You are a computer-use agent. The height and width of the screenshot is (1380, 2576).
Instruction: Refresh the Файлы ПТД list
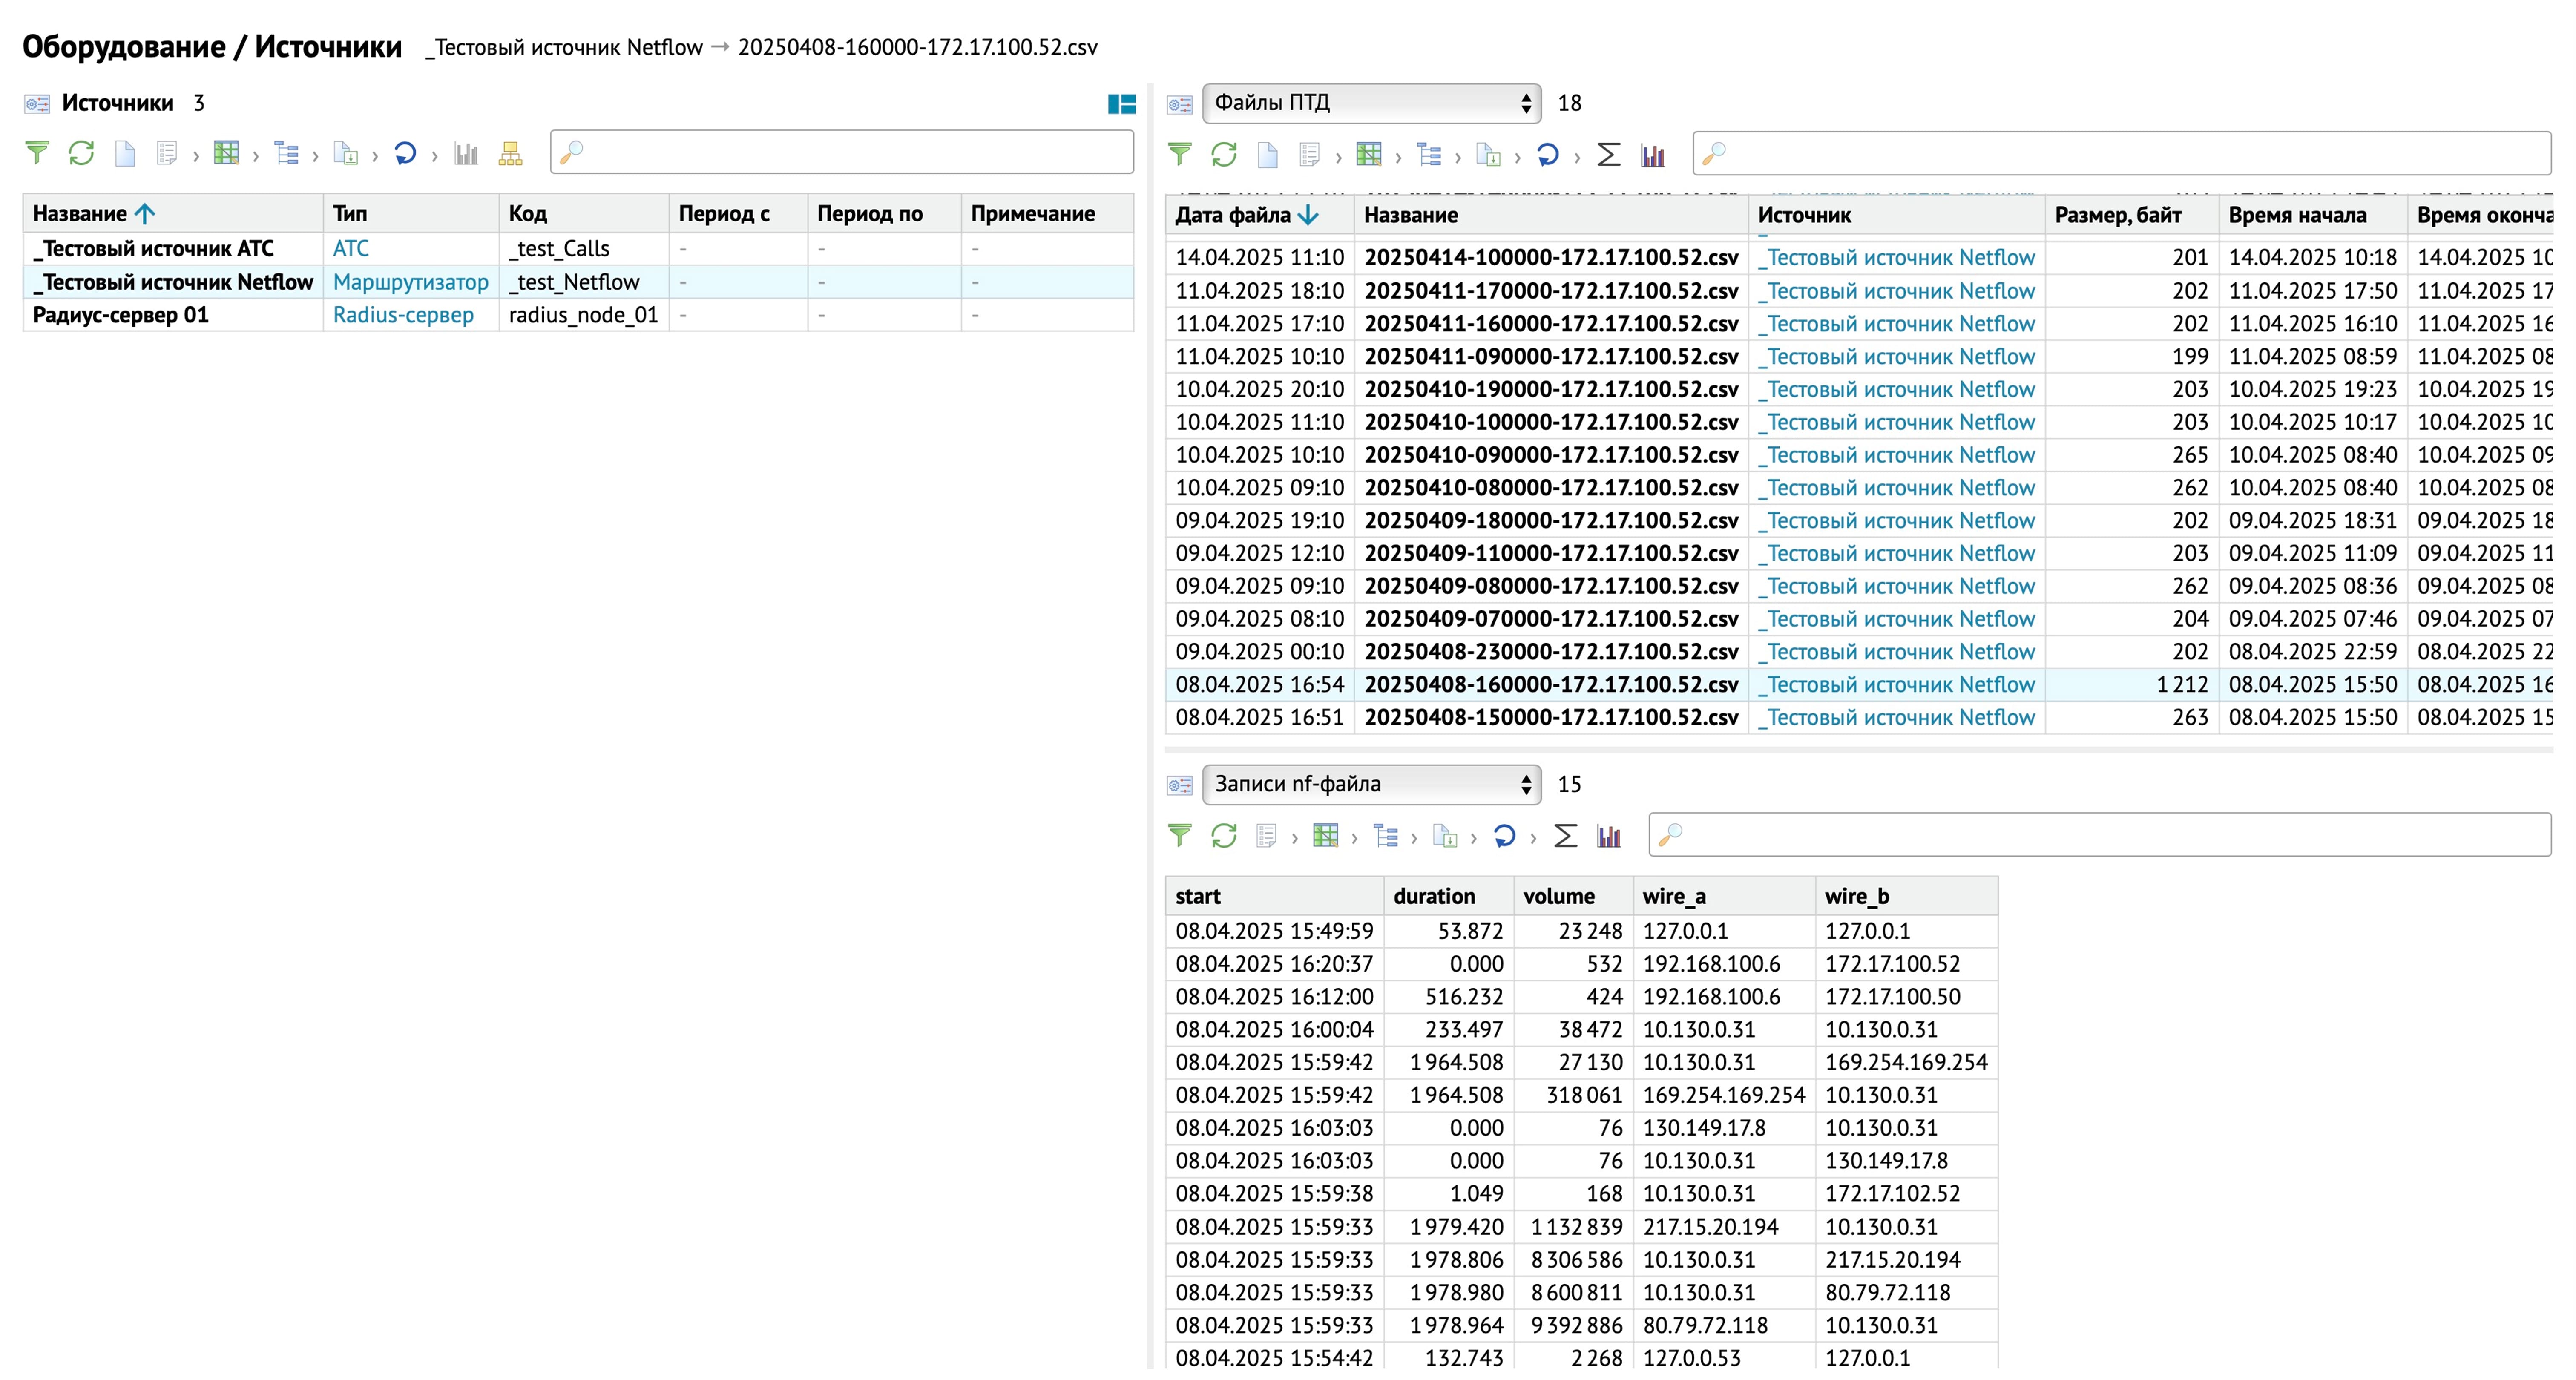1224,154
